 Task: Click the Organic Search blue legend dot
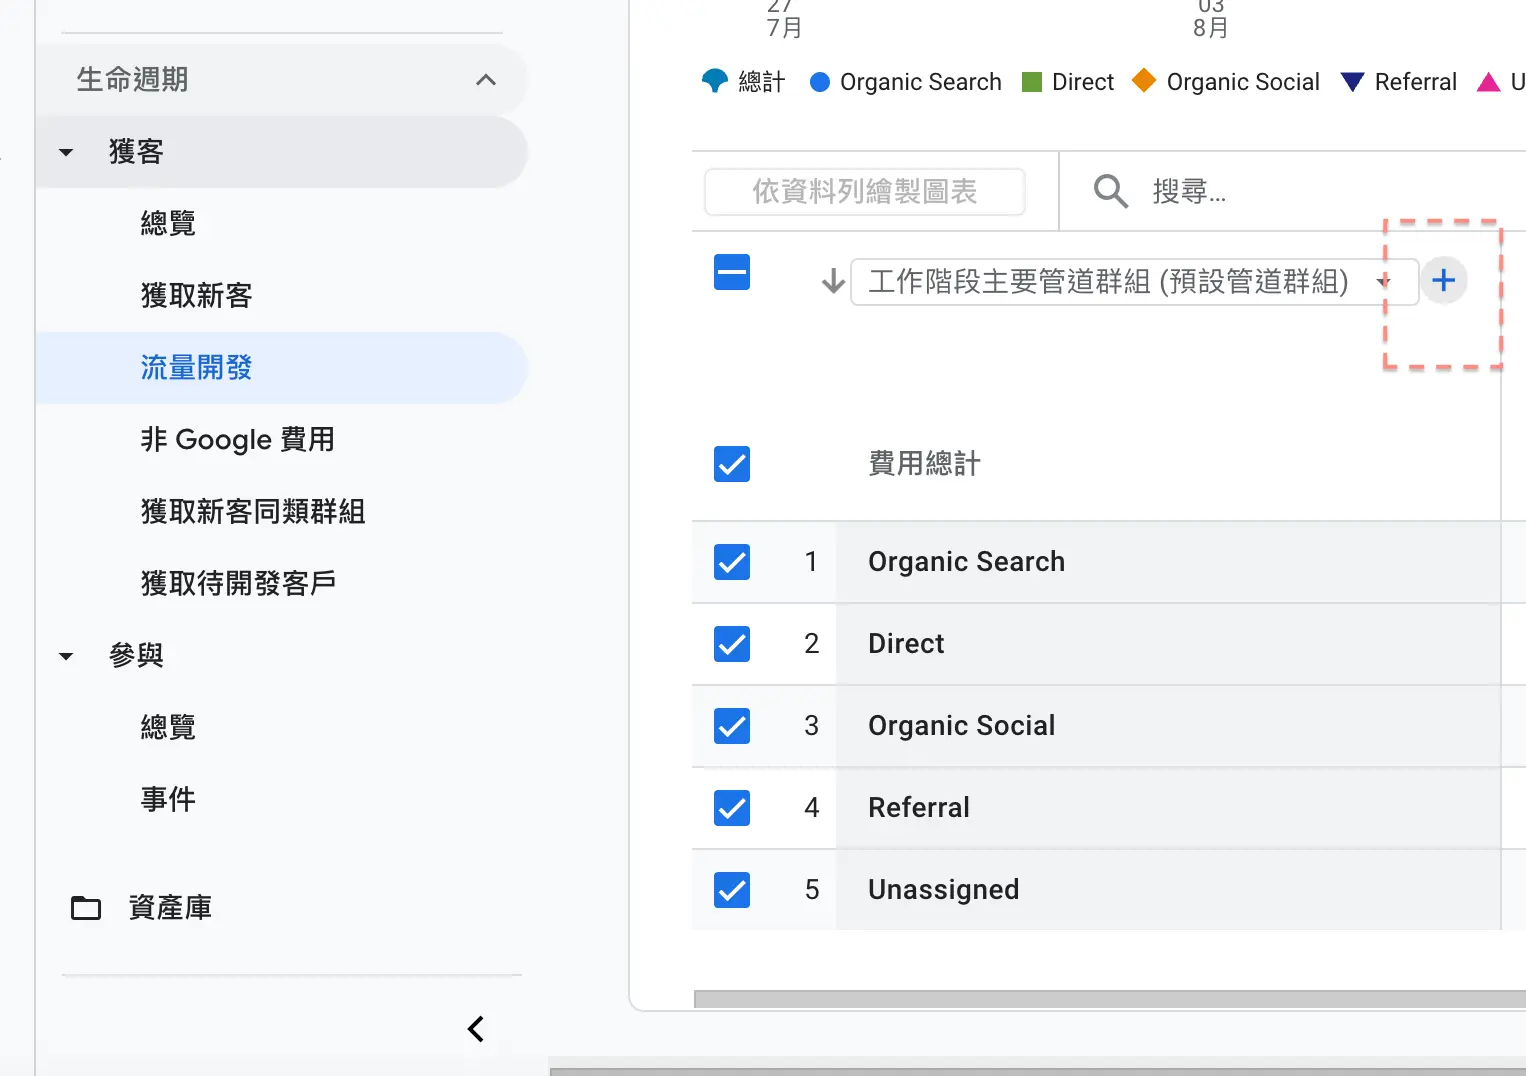click(x=819, y=82)
